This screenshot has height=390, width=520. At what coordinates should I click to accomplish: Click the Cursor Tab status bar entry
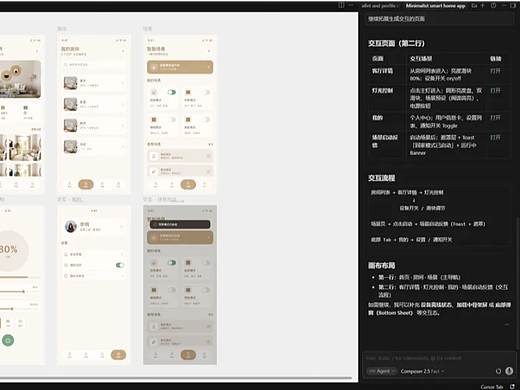(x=492, y=387)
